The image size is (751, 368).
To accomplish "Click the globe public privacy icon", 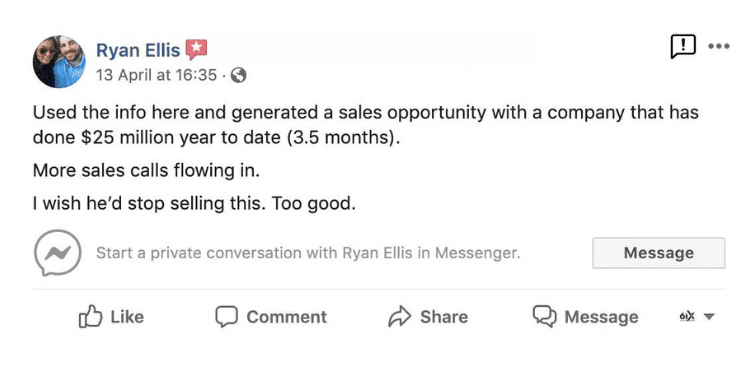I will (239, 75).
